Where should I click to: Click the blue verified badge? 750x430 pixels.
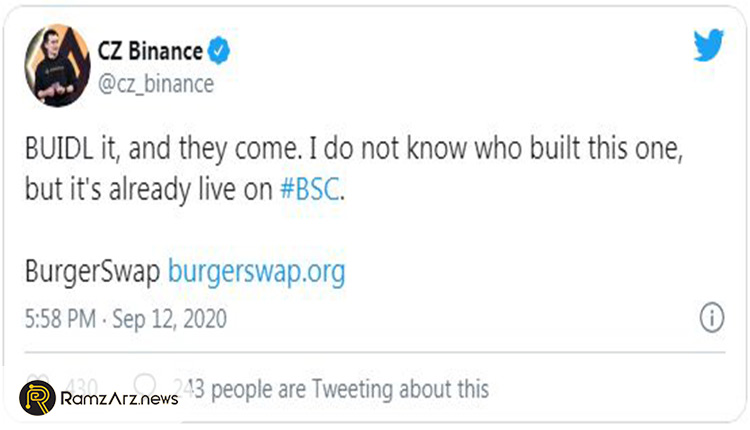(219, 51)
